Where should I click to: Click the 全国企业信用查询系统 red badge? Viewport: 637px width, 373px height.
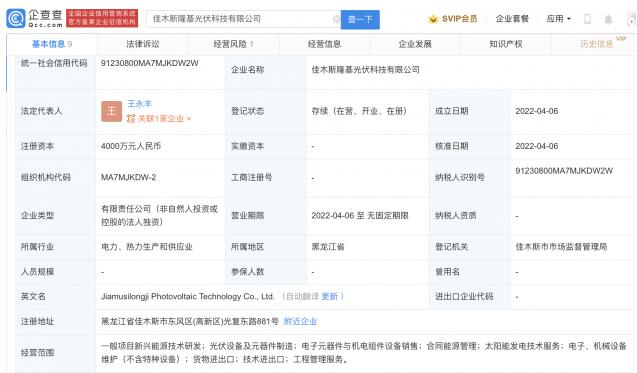(x=102, y=18)
